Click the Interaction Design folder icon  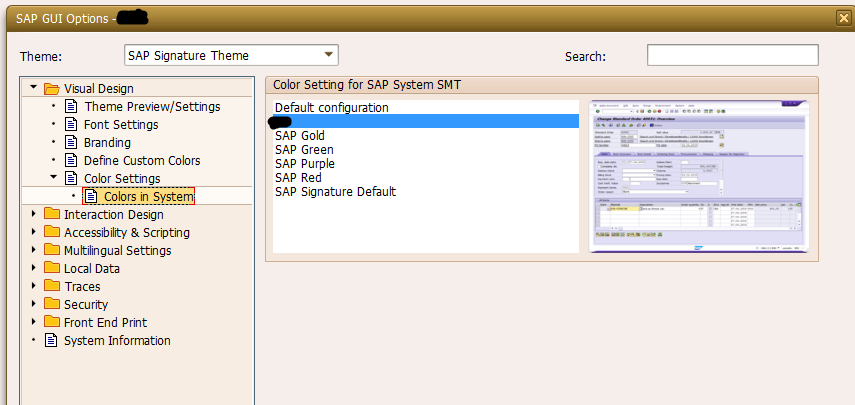[x=52, y=214]
